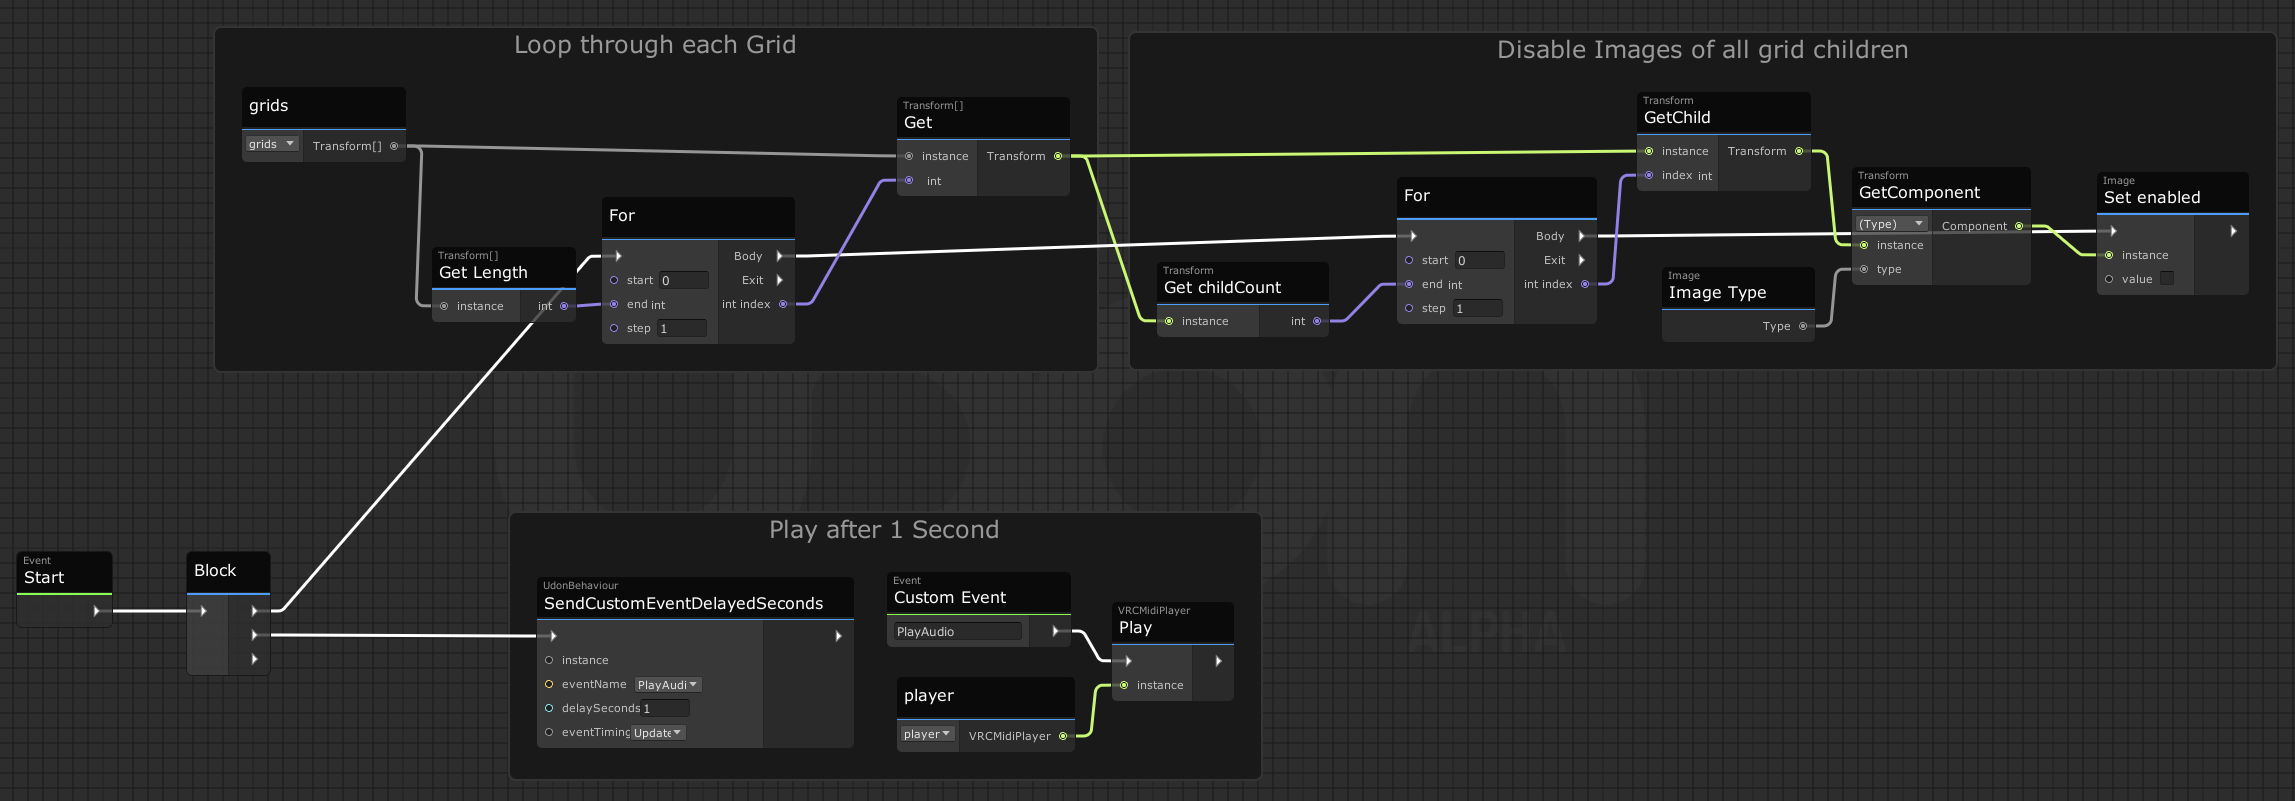The image size is (2295, 801).
Task: Open the eventTiming Update dropdown
Action: [657, 733]
